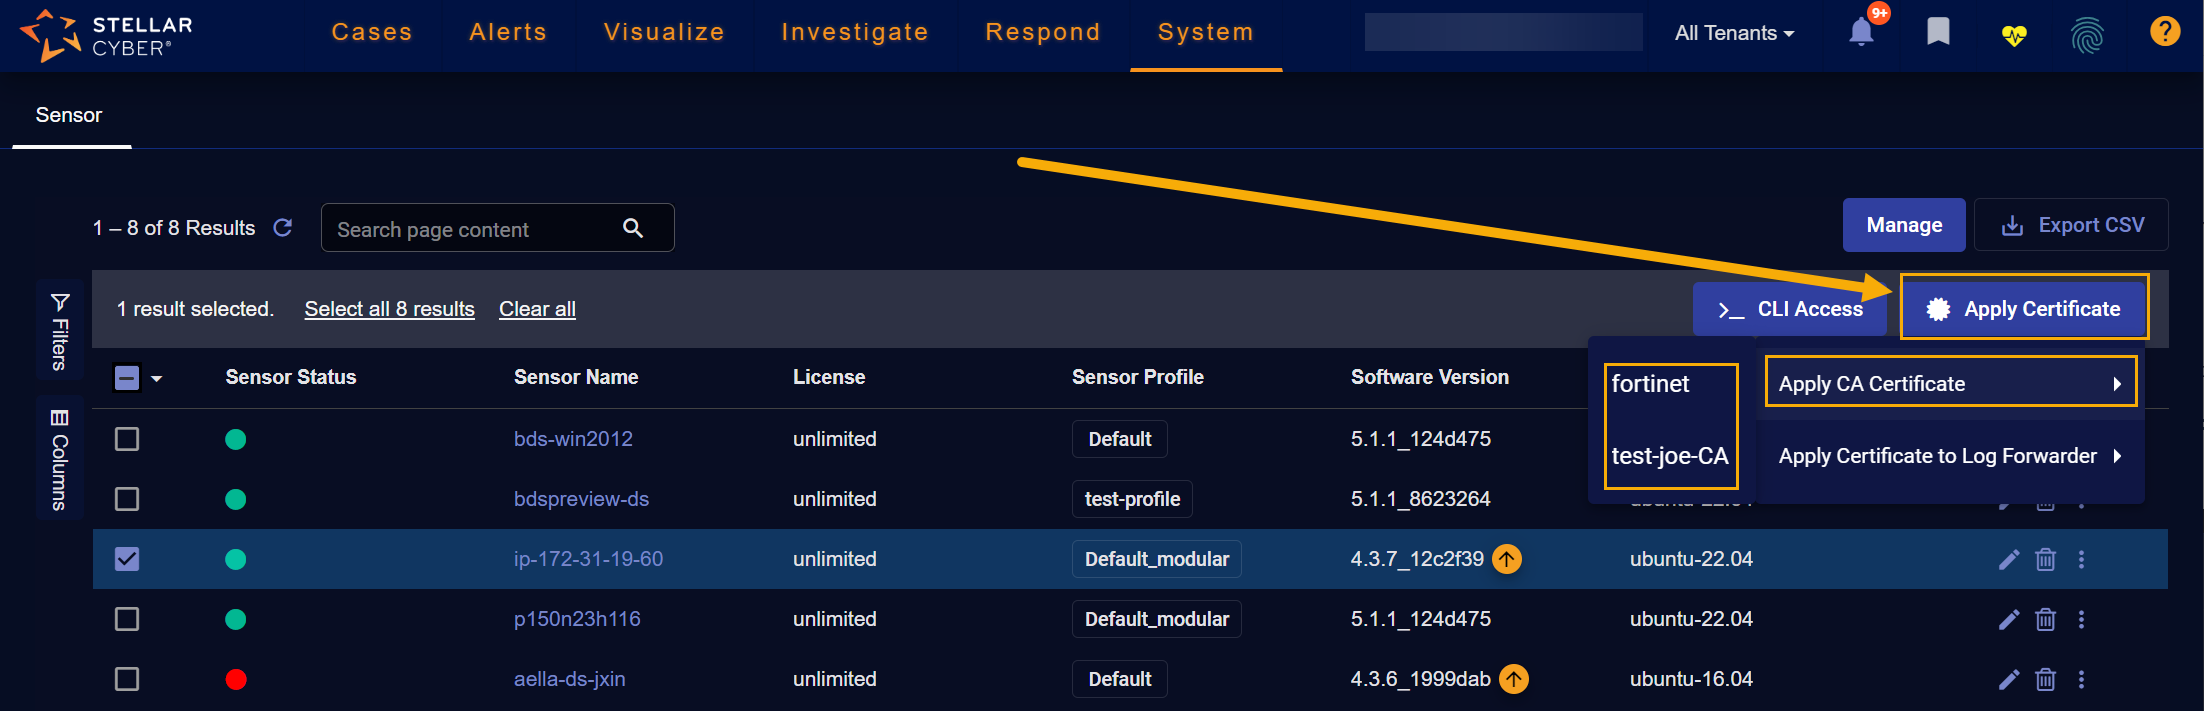
Task: Click the bookmark icon in header
Action: pyautogui.click(x=1938, y=32)
